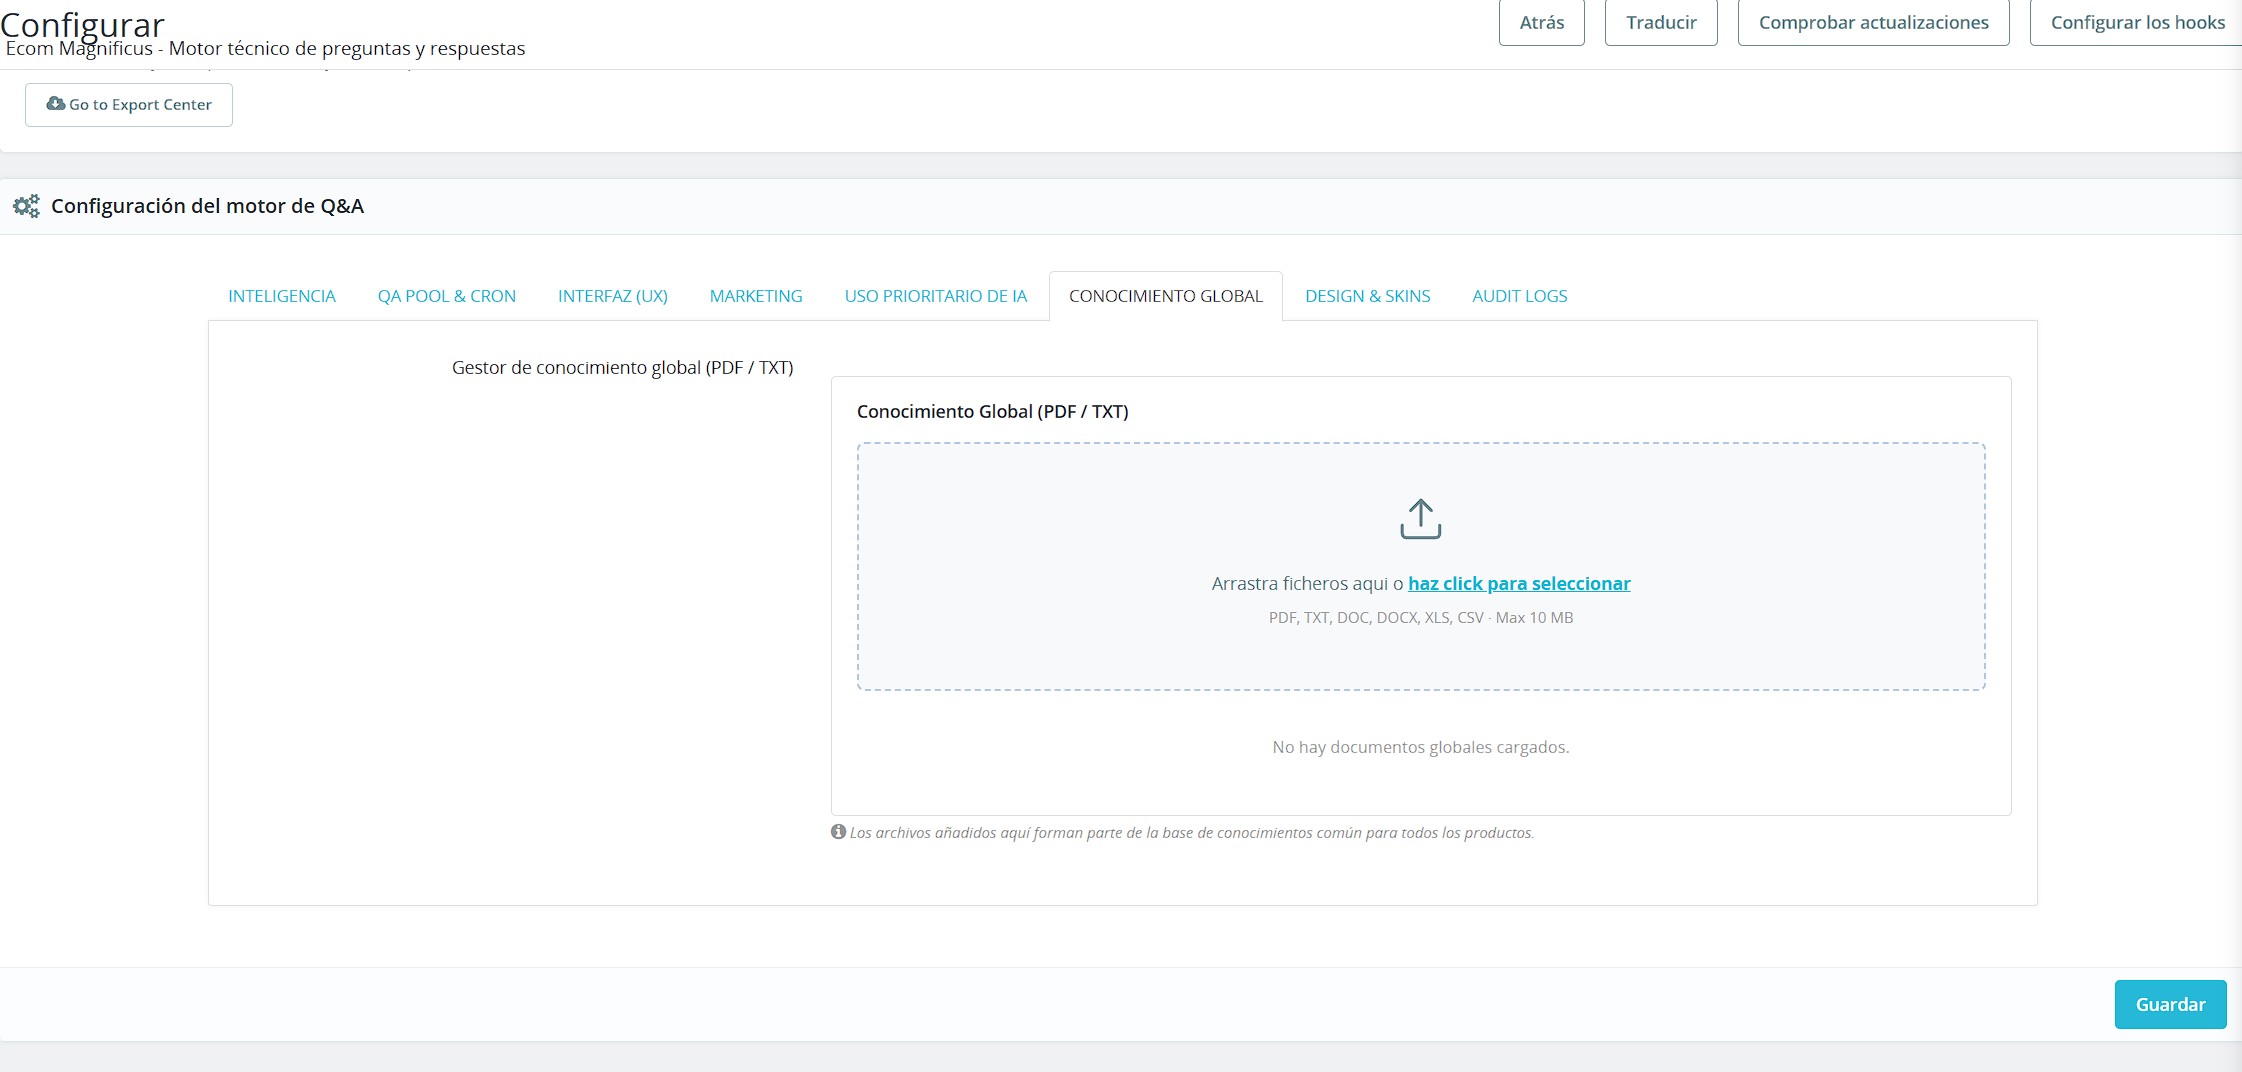This screenshot has width=2242, height=1072.
Task: Click the Traducir button
Action: click(1661, 22)
